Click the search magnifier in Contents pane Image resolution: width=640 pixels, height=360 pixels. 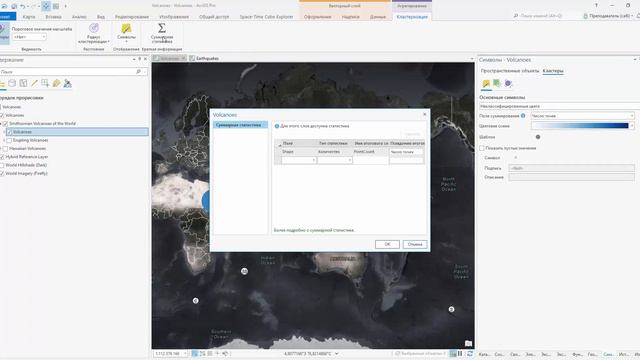point(138,72)
